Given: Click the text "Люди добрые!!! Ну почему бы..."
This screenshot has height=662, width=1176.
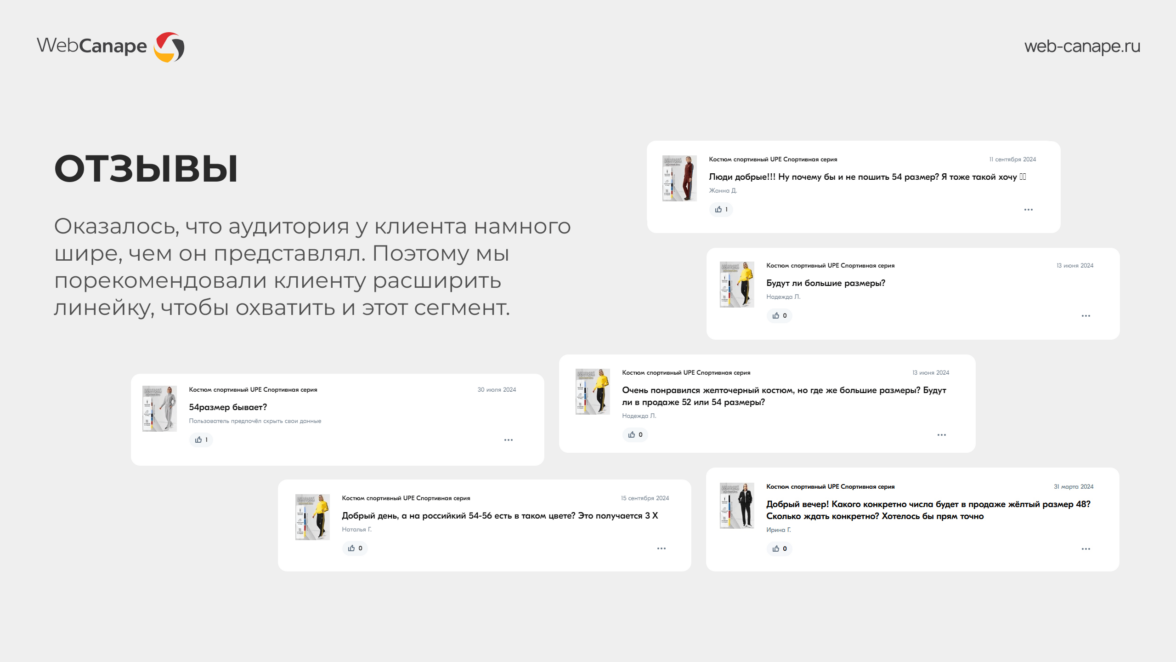Looking at the screenshot, I should (x=867, y=177).
